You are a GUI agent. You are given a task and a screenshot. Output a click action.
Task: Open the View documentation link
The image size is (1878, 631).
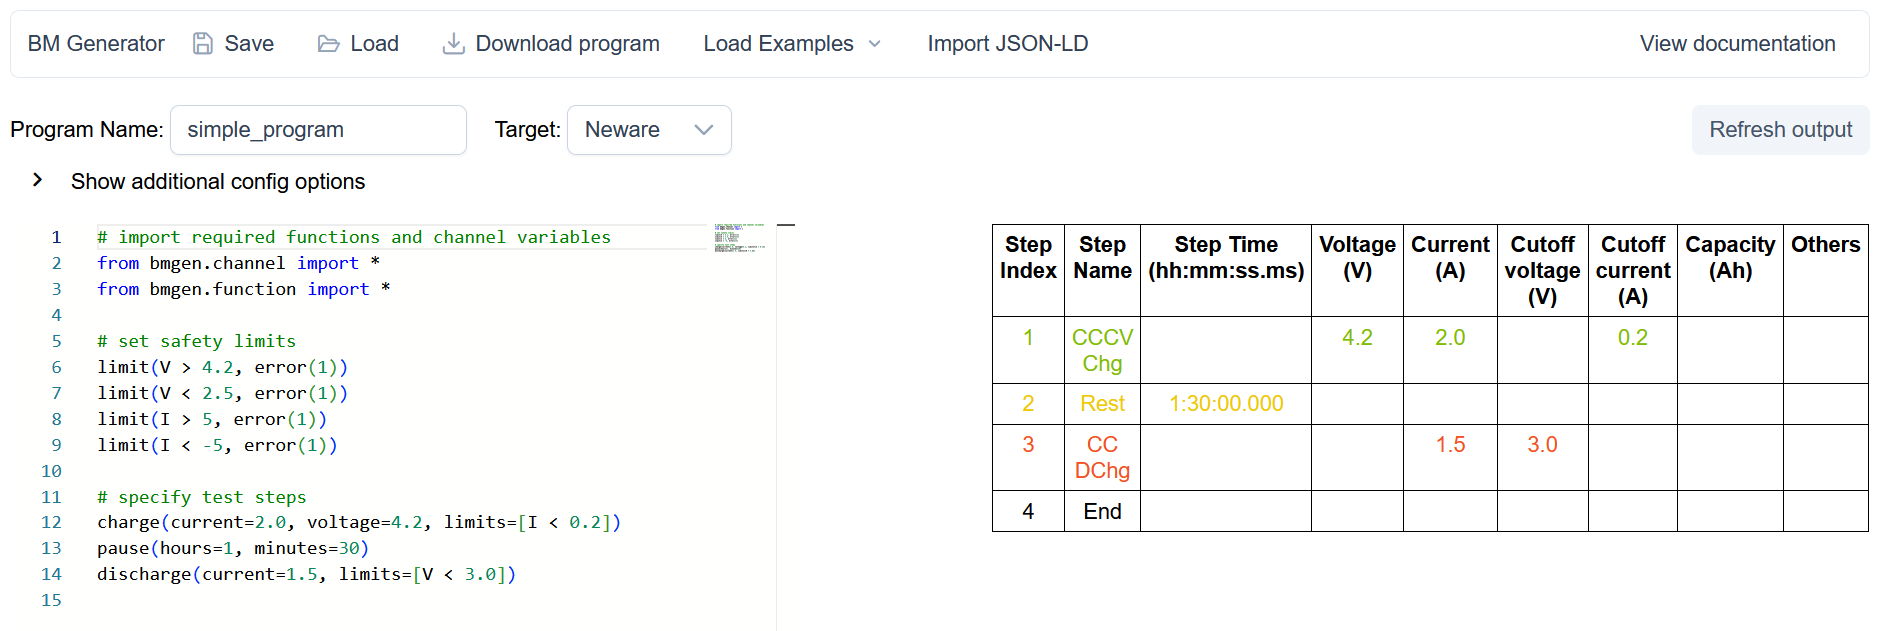(1737, 44)
